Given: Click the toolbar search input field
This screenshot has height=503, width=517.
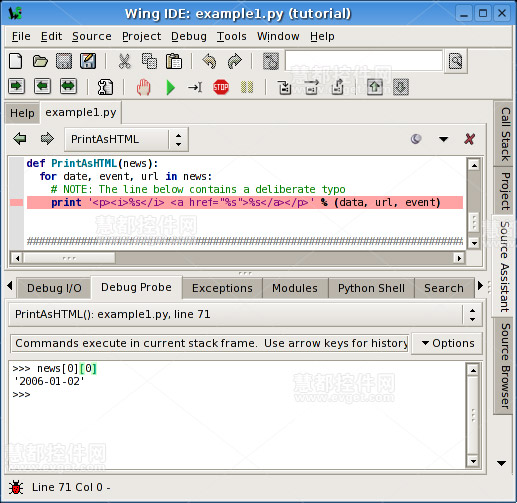Looking at the screenshot, I should click(x=364, y=61).
